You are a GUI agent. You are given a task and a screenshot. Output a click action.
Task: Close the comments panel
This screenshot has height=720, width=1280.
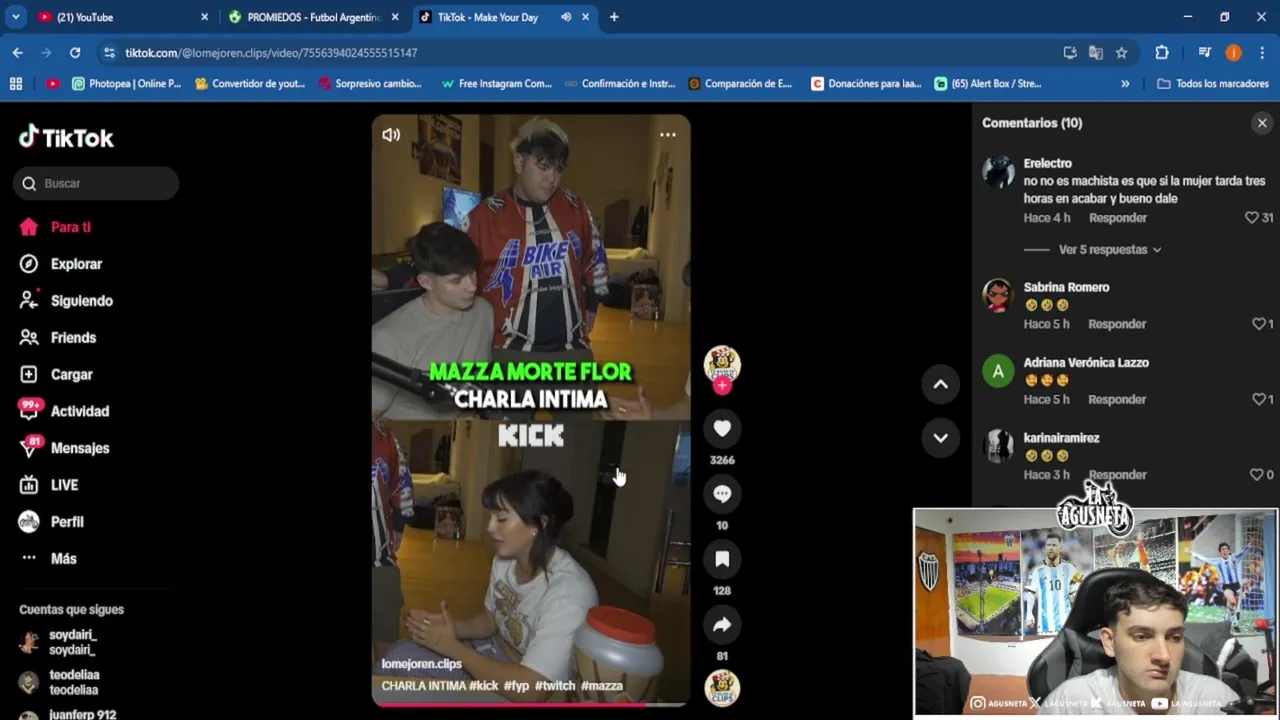pyautogui.click(x=1262, y=123)
